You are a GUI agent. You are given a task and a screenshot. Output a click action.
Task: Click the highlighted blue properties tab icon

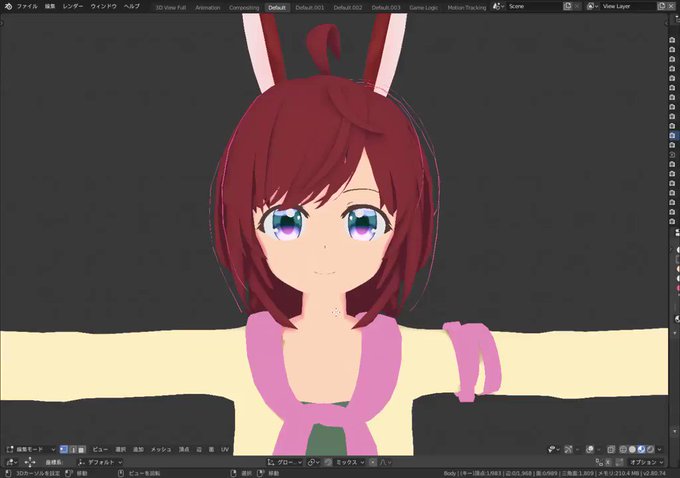coord(672,135)
